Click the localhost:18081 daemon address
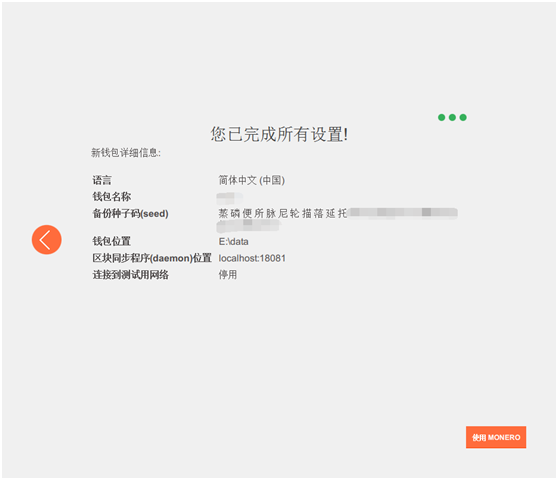 (x=252, y=258)
